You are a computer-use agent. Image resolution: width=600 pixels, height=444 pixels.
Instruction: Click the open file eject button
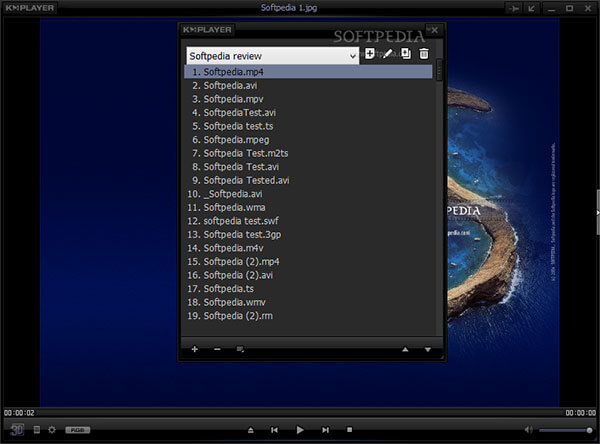pyautogui.click(x=251, y=430)
